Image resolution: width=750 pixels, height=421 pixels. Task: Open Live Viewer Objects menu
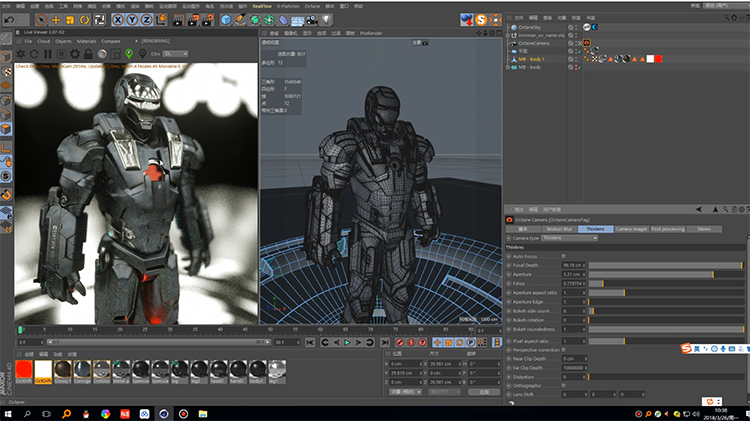[63, 41]
